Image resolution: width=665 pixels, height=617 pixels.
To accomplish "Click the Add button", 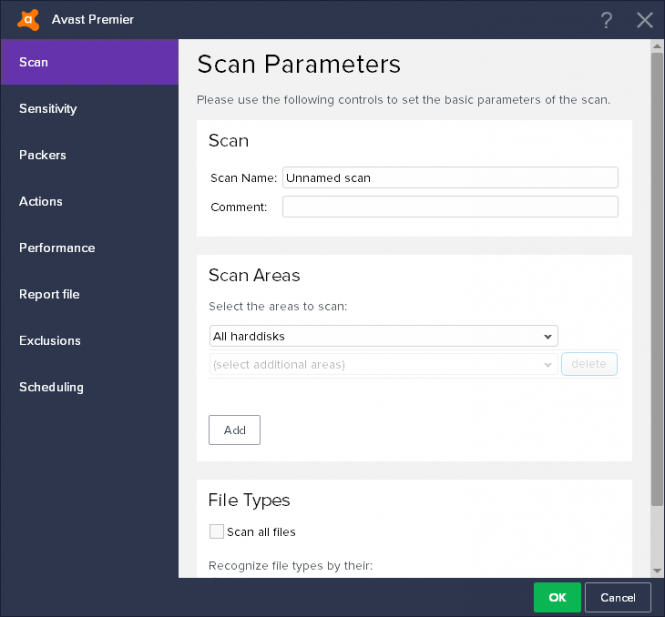I will (235, 430).
